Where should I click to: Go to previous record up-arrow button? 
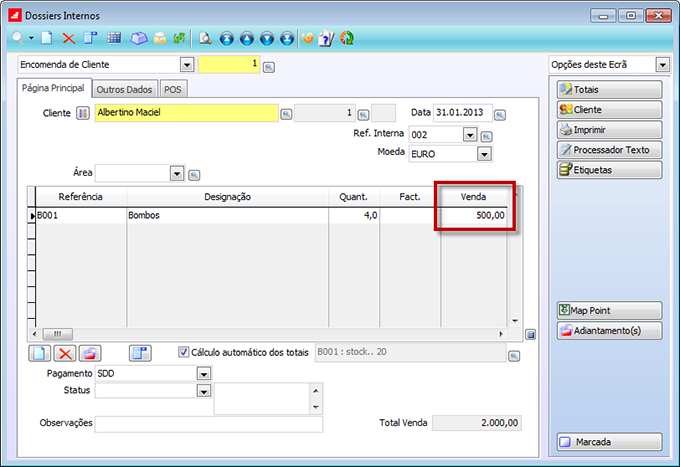point(247,39)
